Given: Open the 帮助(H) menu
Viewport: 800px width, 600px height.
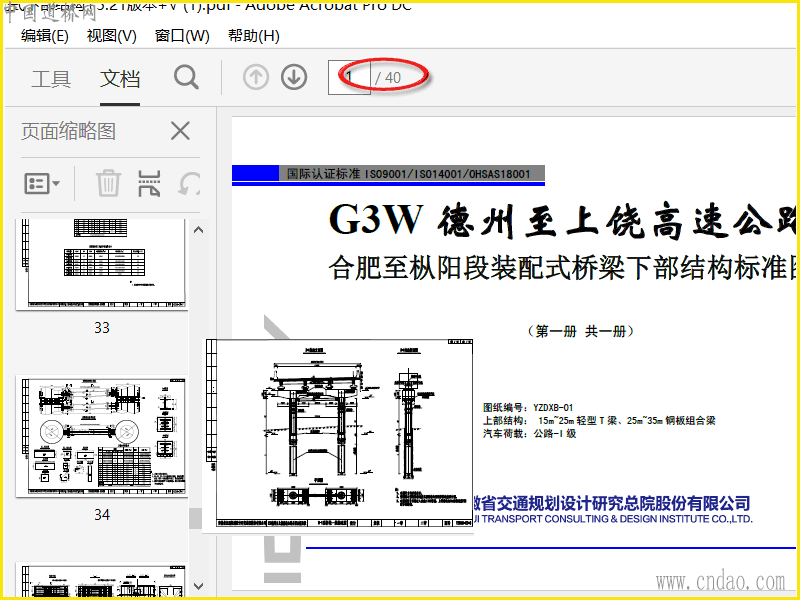Looking at the screenshot, I should coord(254,36).
